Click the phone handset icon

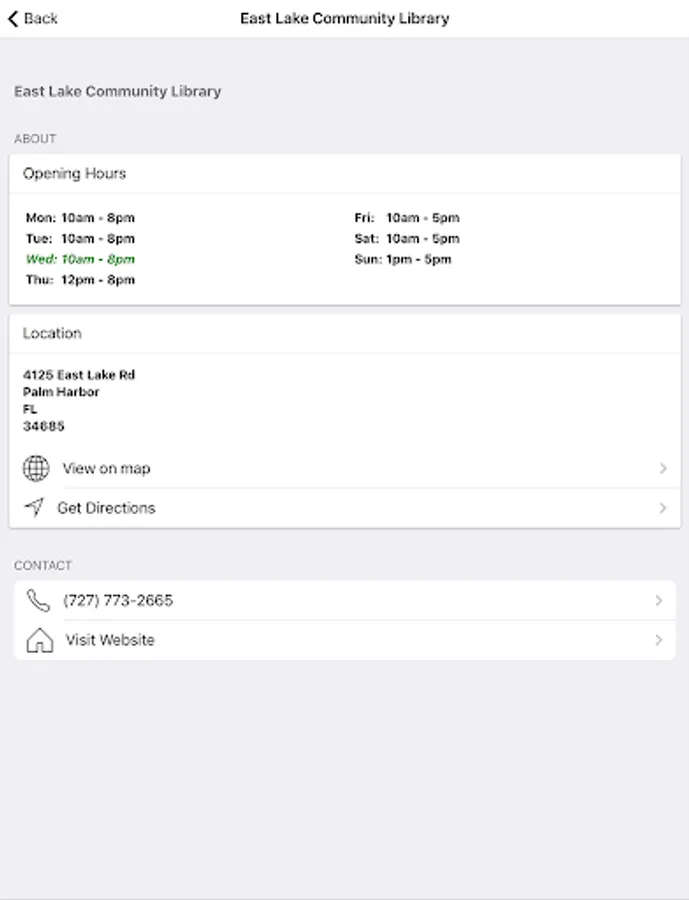(38, 600)
